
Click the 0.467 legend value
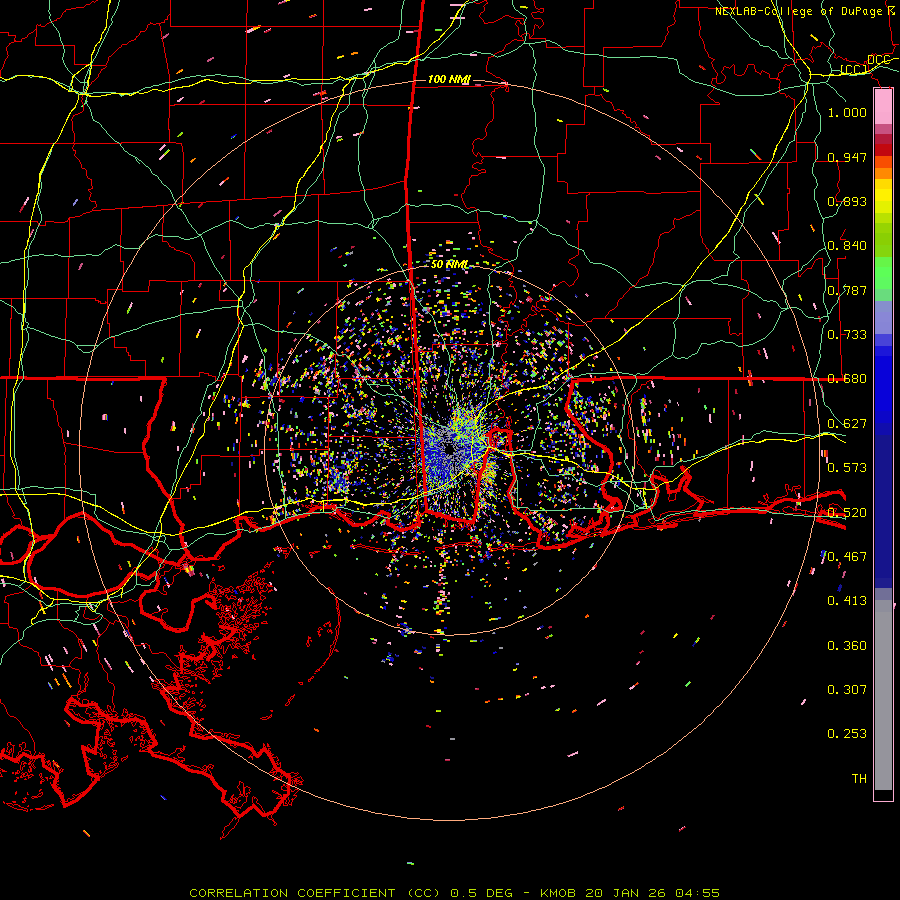click(x=847, y=557)
